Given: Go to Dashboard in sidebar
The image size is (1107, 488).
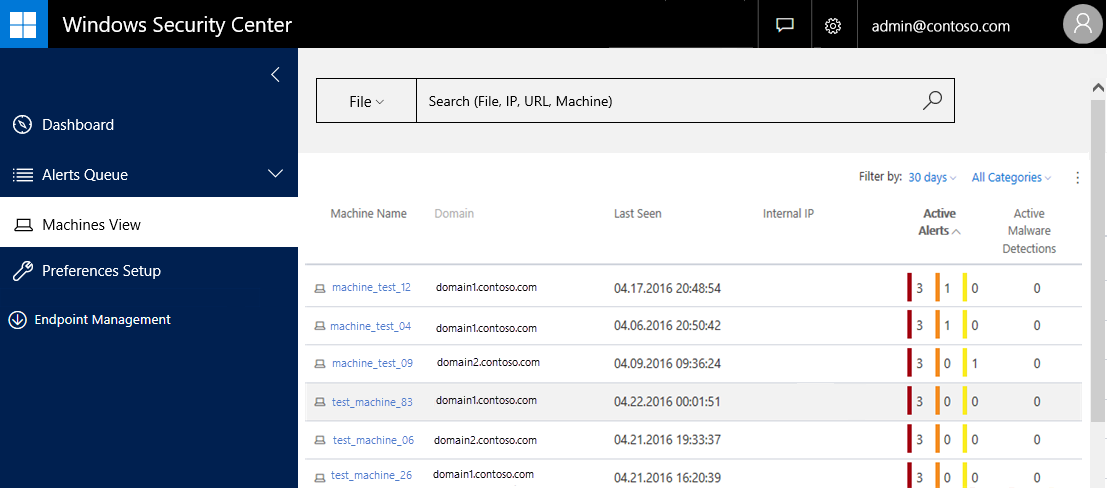Looking at the screenshot, I should click(x=77, y=125).
